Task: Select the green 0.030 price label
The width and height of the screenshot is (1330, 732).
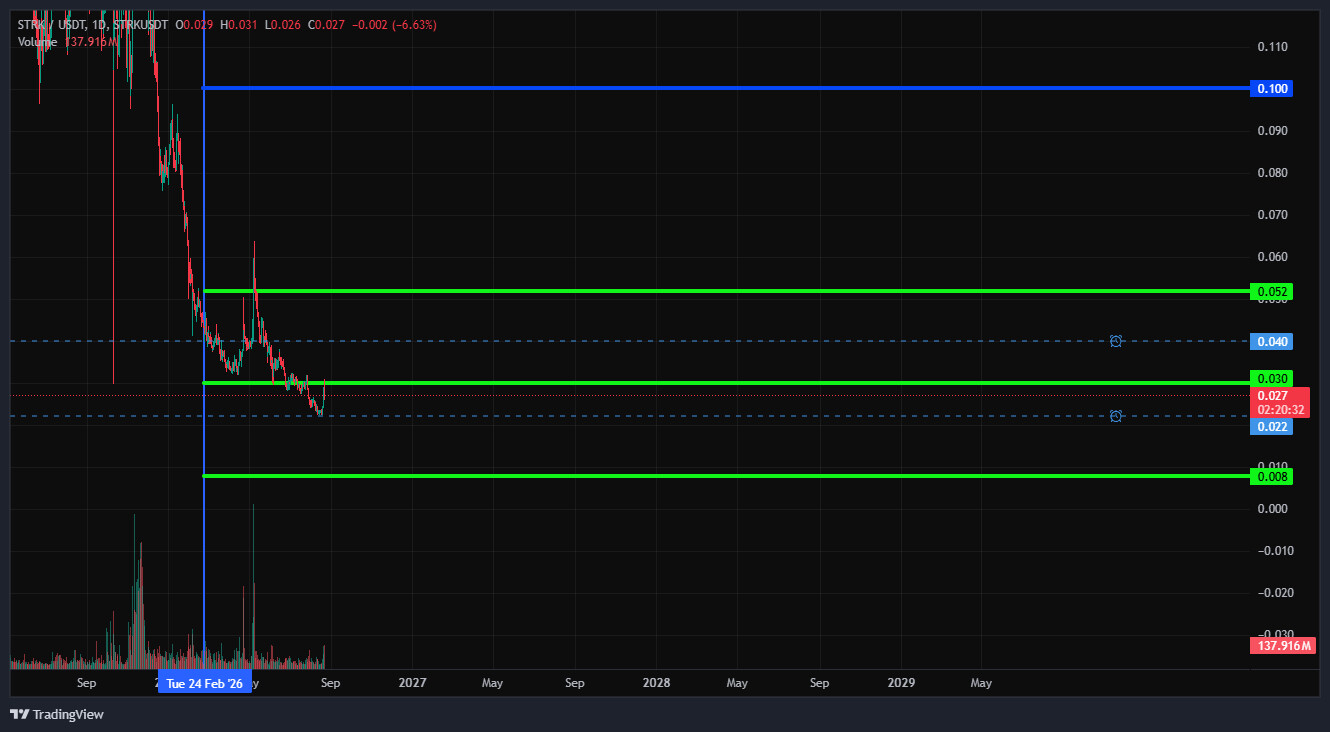Action: pyautogui.click(x=1272, y=378)
